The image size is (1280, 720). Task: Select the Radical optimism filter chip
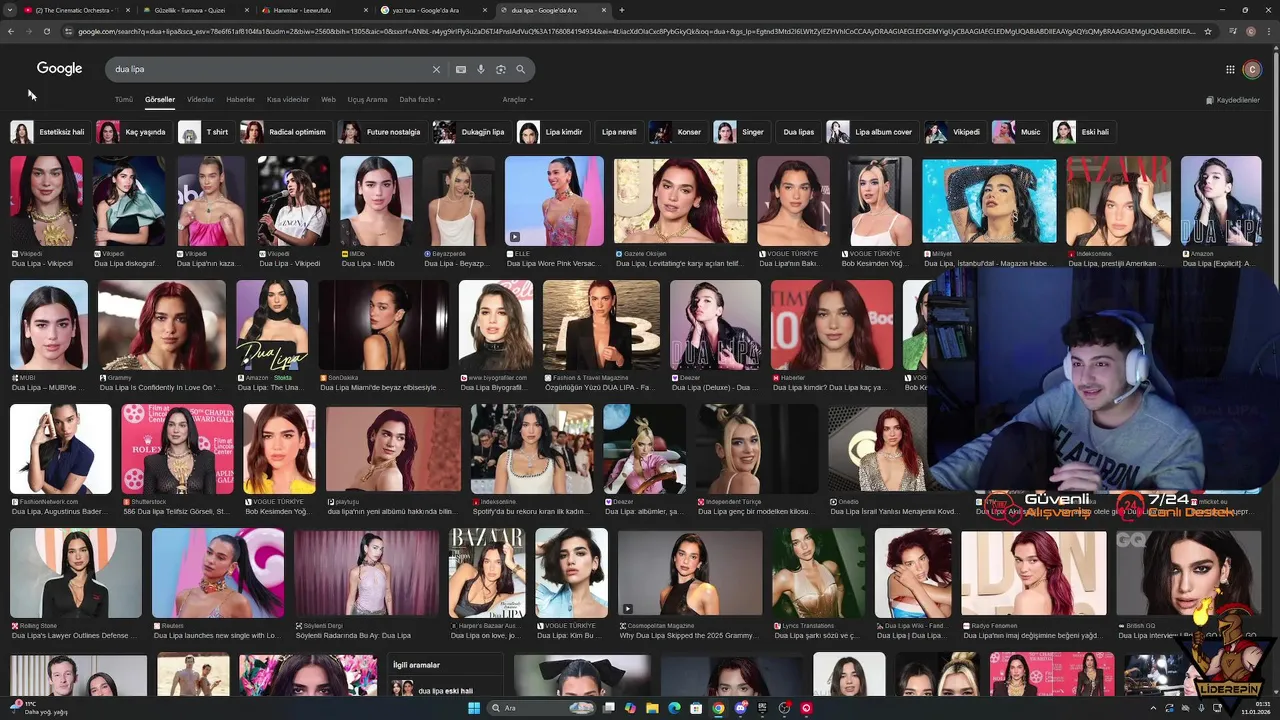click(x=285, y=132)
